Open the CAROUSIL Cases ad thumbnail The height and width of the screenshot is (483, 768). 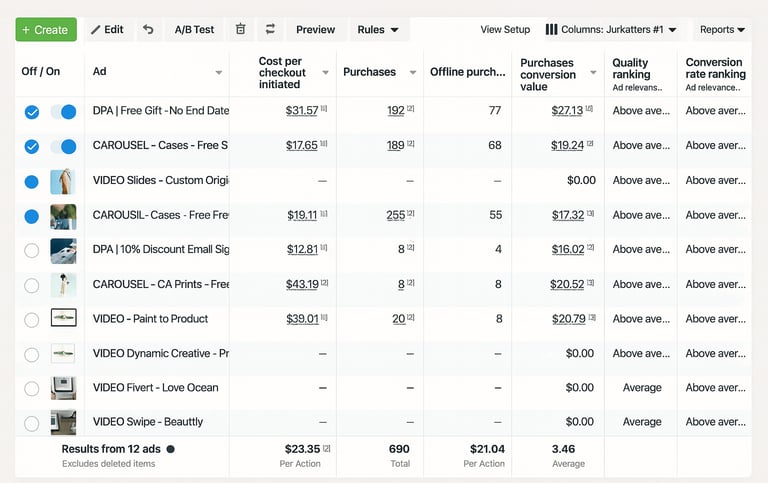tap(63, 217)
